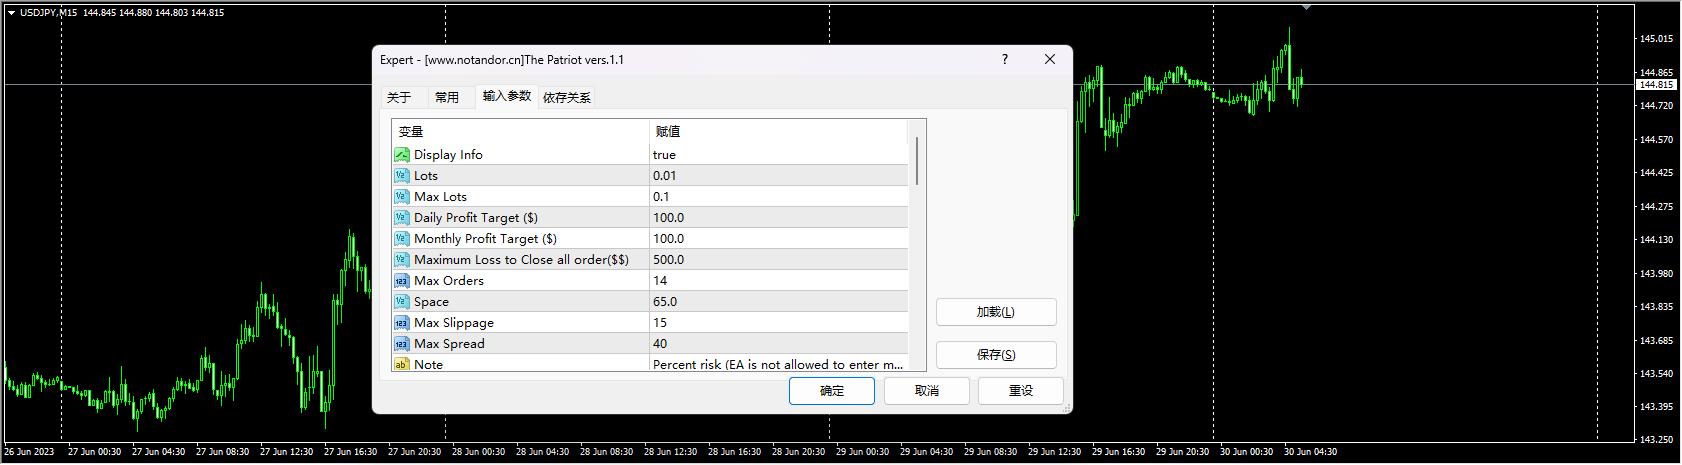Select the Max Spread value 40
The image size is (1682, 465).
pos(660,344)
